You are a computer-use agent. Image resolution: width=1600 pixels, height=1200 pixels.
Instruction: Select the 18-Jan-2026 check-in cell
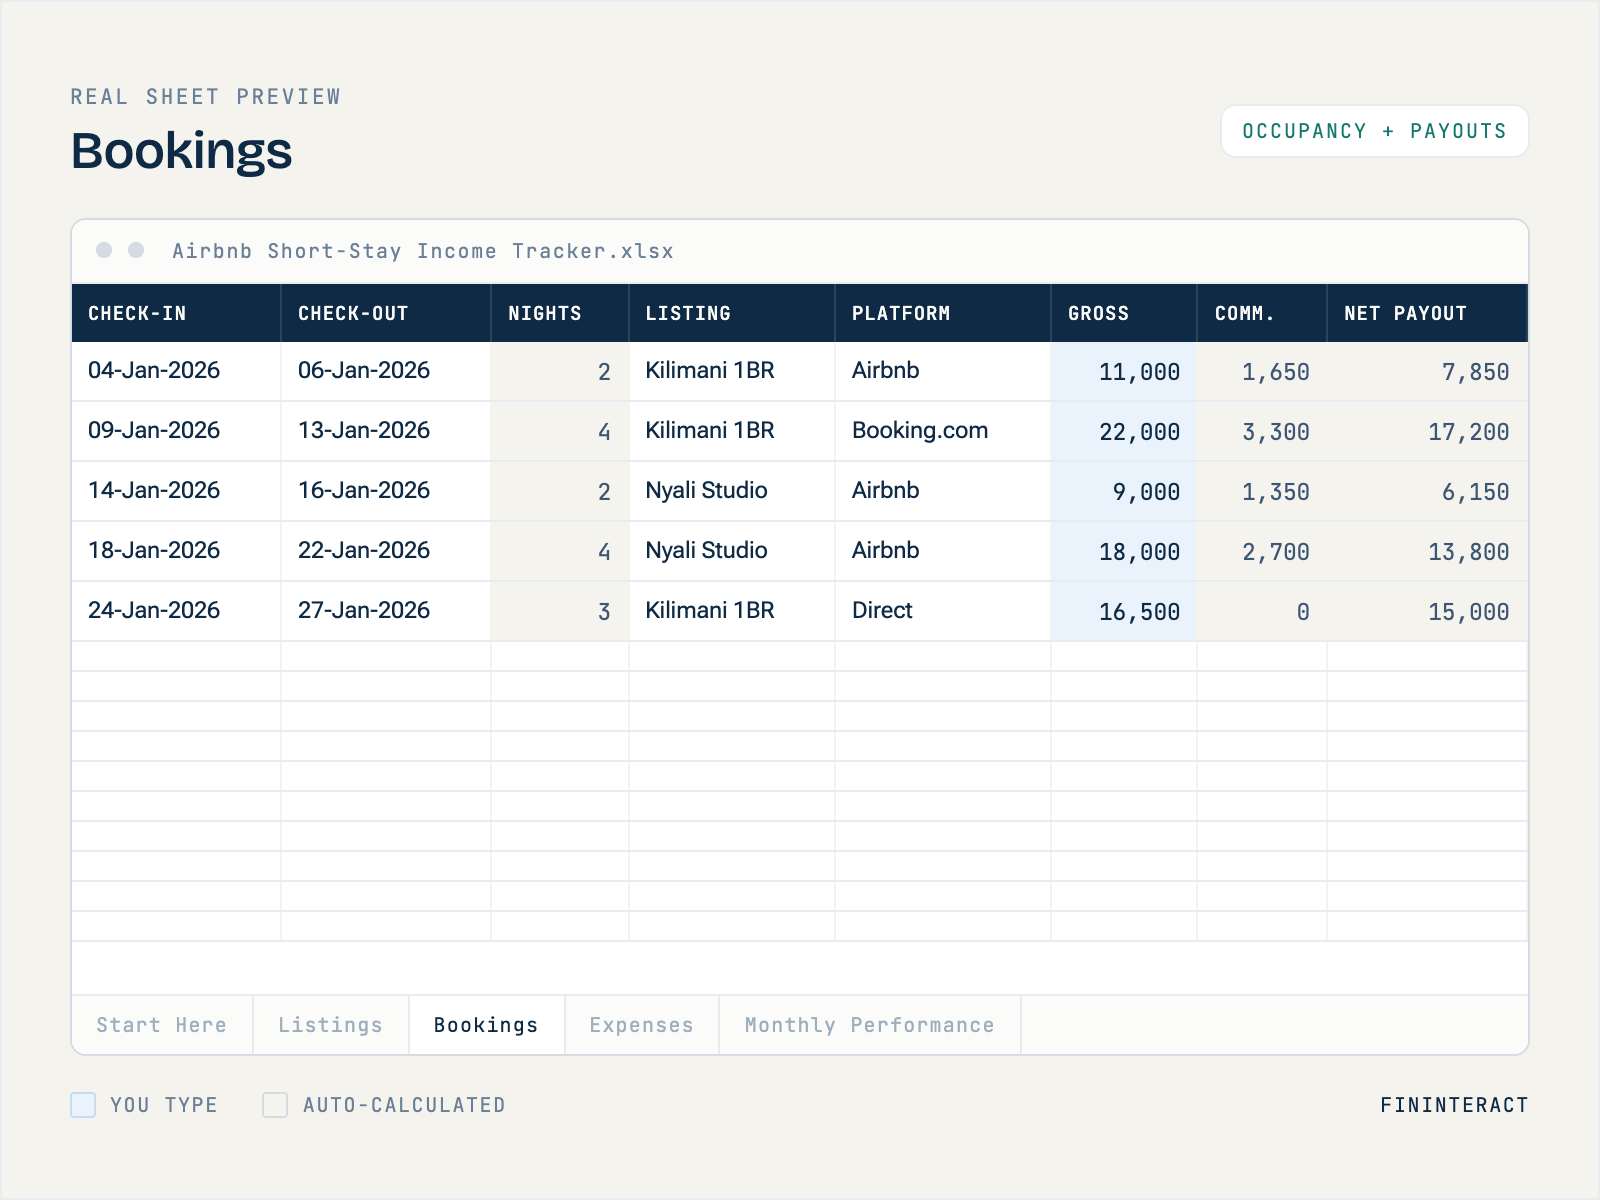(x=176, y=551)
